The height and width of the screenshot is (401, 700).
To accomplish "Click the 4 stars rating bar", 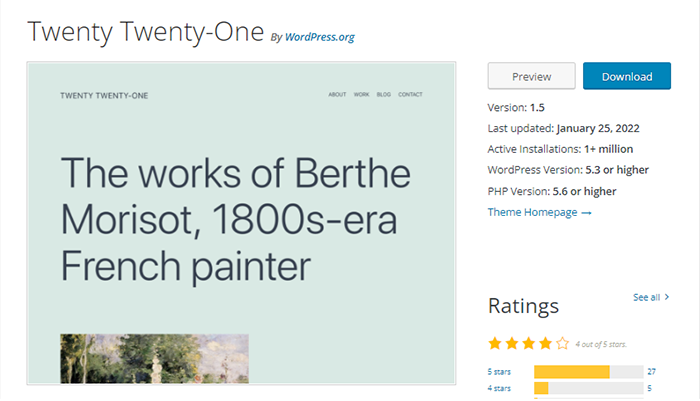I will pos(588,388).
